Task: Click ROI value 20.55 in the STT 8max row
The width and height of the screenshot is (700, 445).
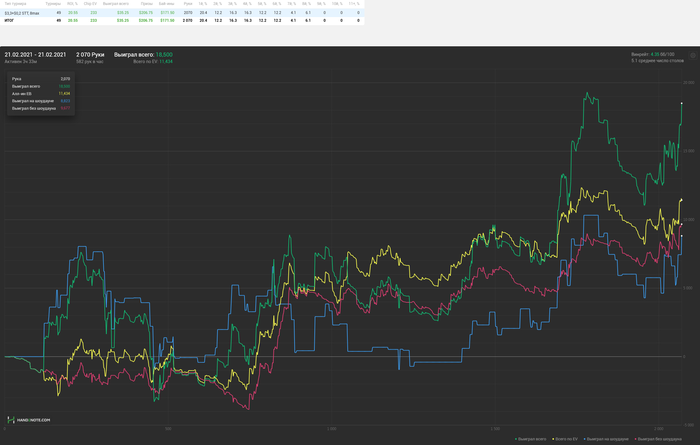Action: (73, 13)
